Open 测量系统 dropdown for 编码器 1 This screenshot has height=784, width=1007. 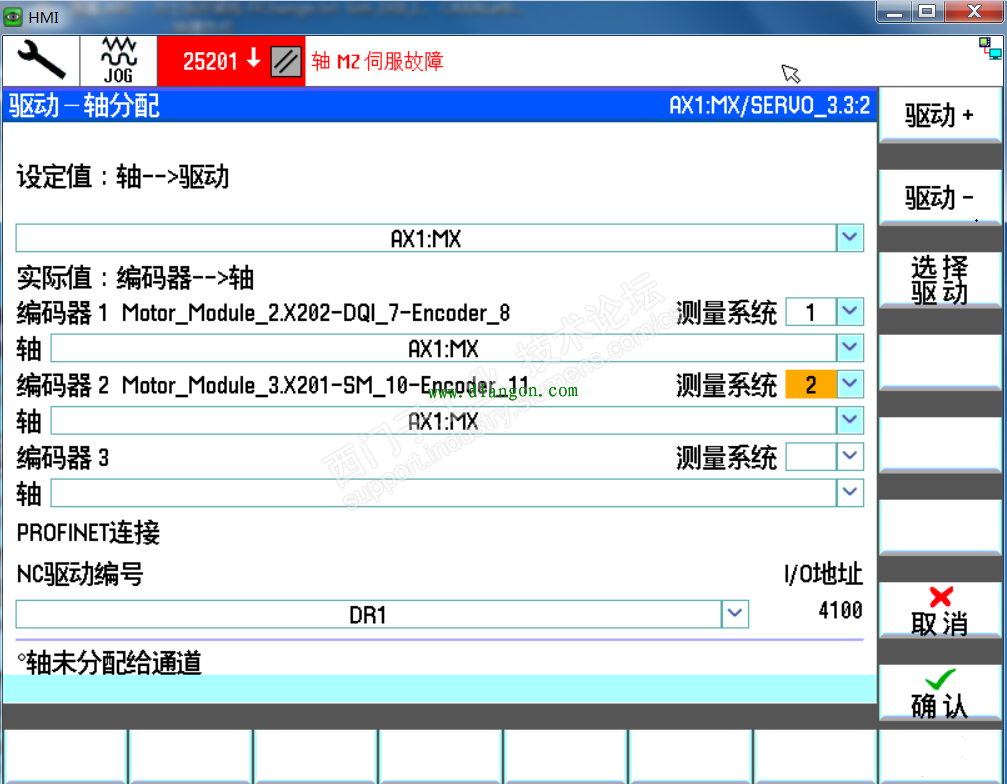[x=850, y=312]
